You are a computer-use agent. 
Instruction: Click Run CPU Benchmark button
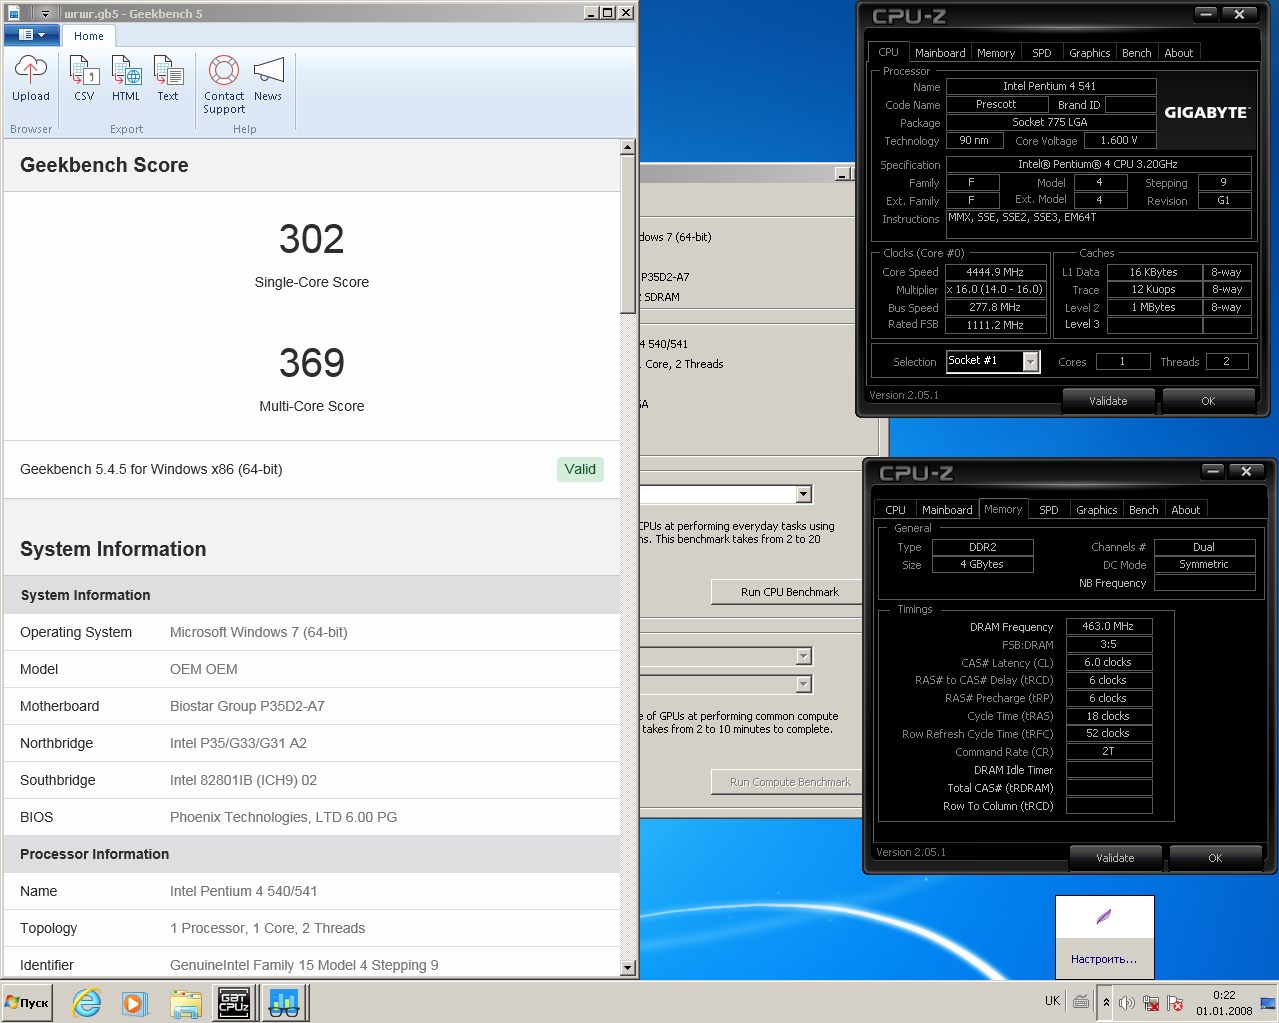[789, 592]
